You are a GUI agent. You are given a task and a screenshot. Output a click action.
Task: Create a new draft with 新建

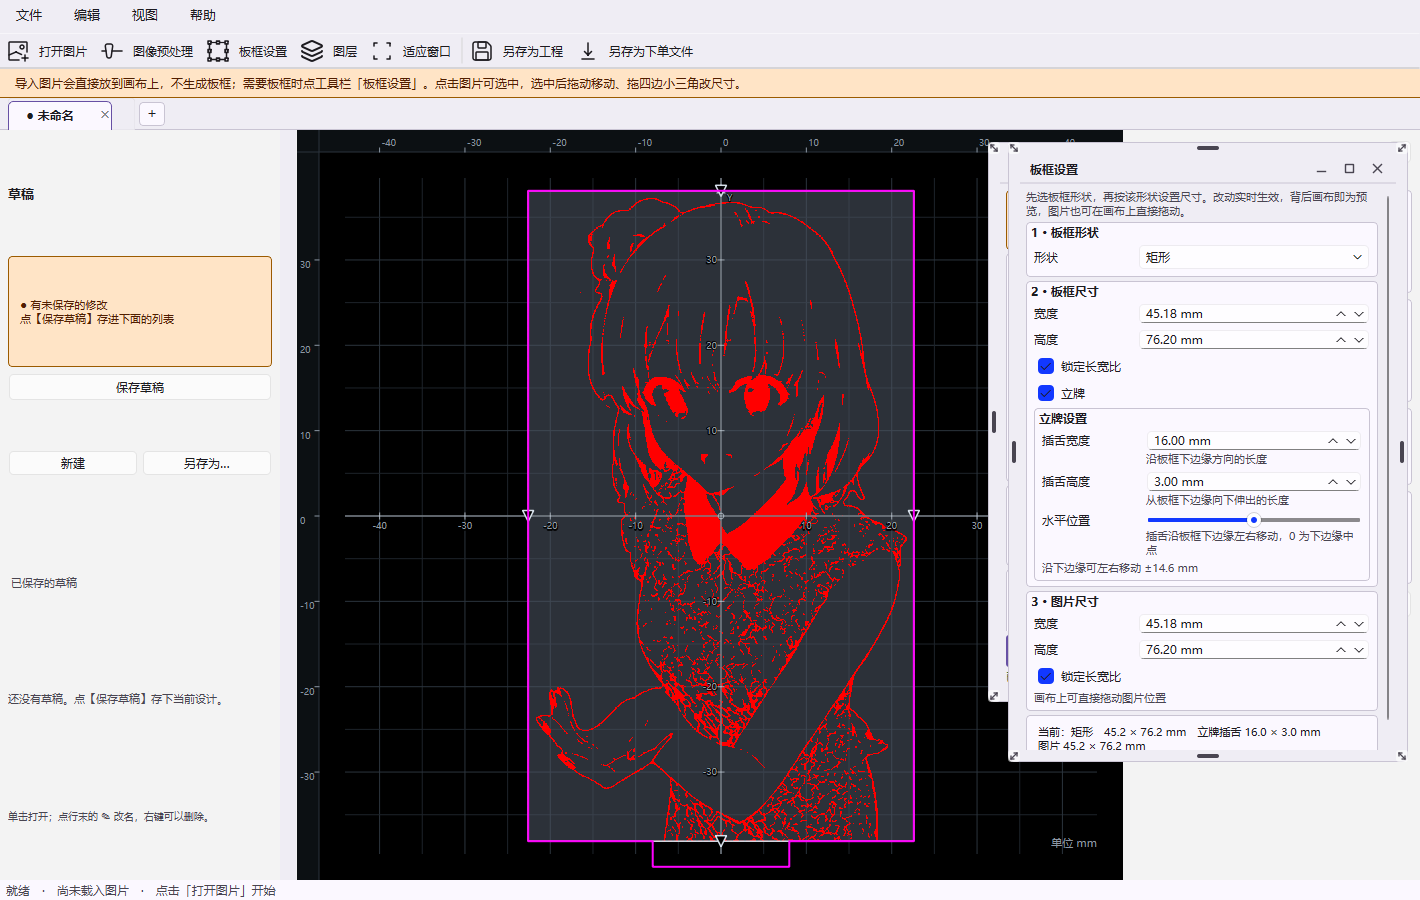pos(73,463)
